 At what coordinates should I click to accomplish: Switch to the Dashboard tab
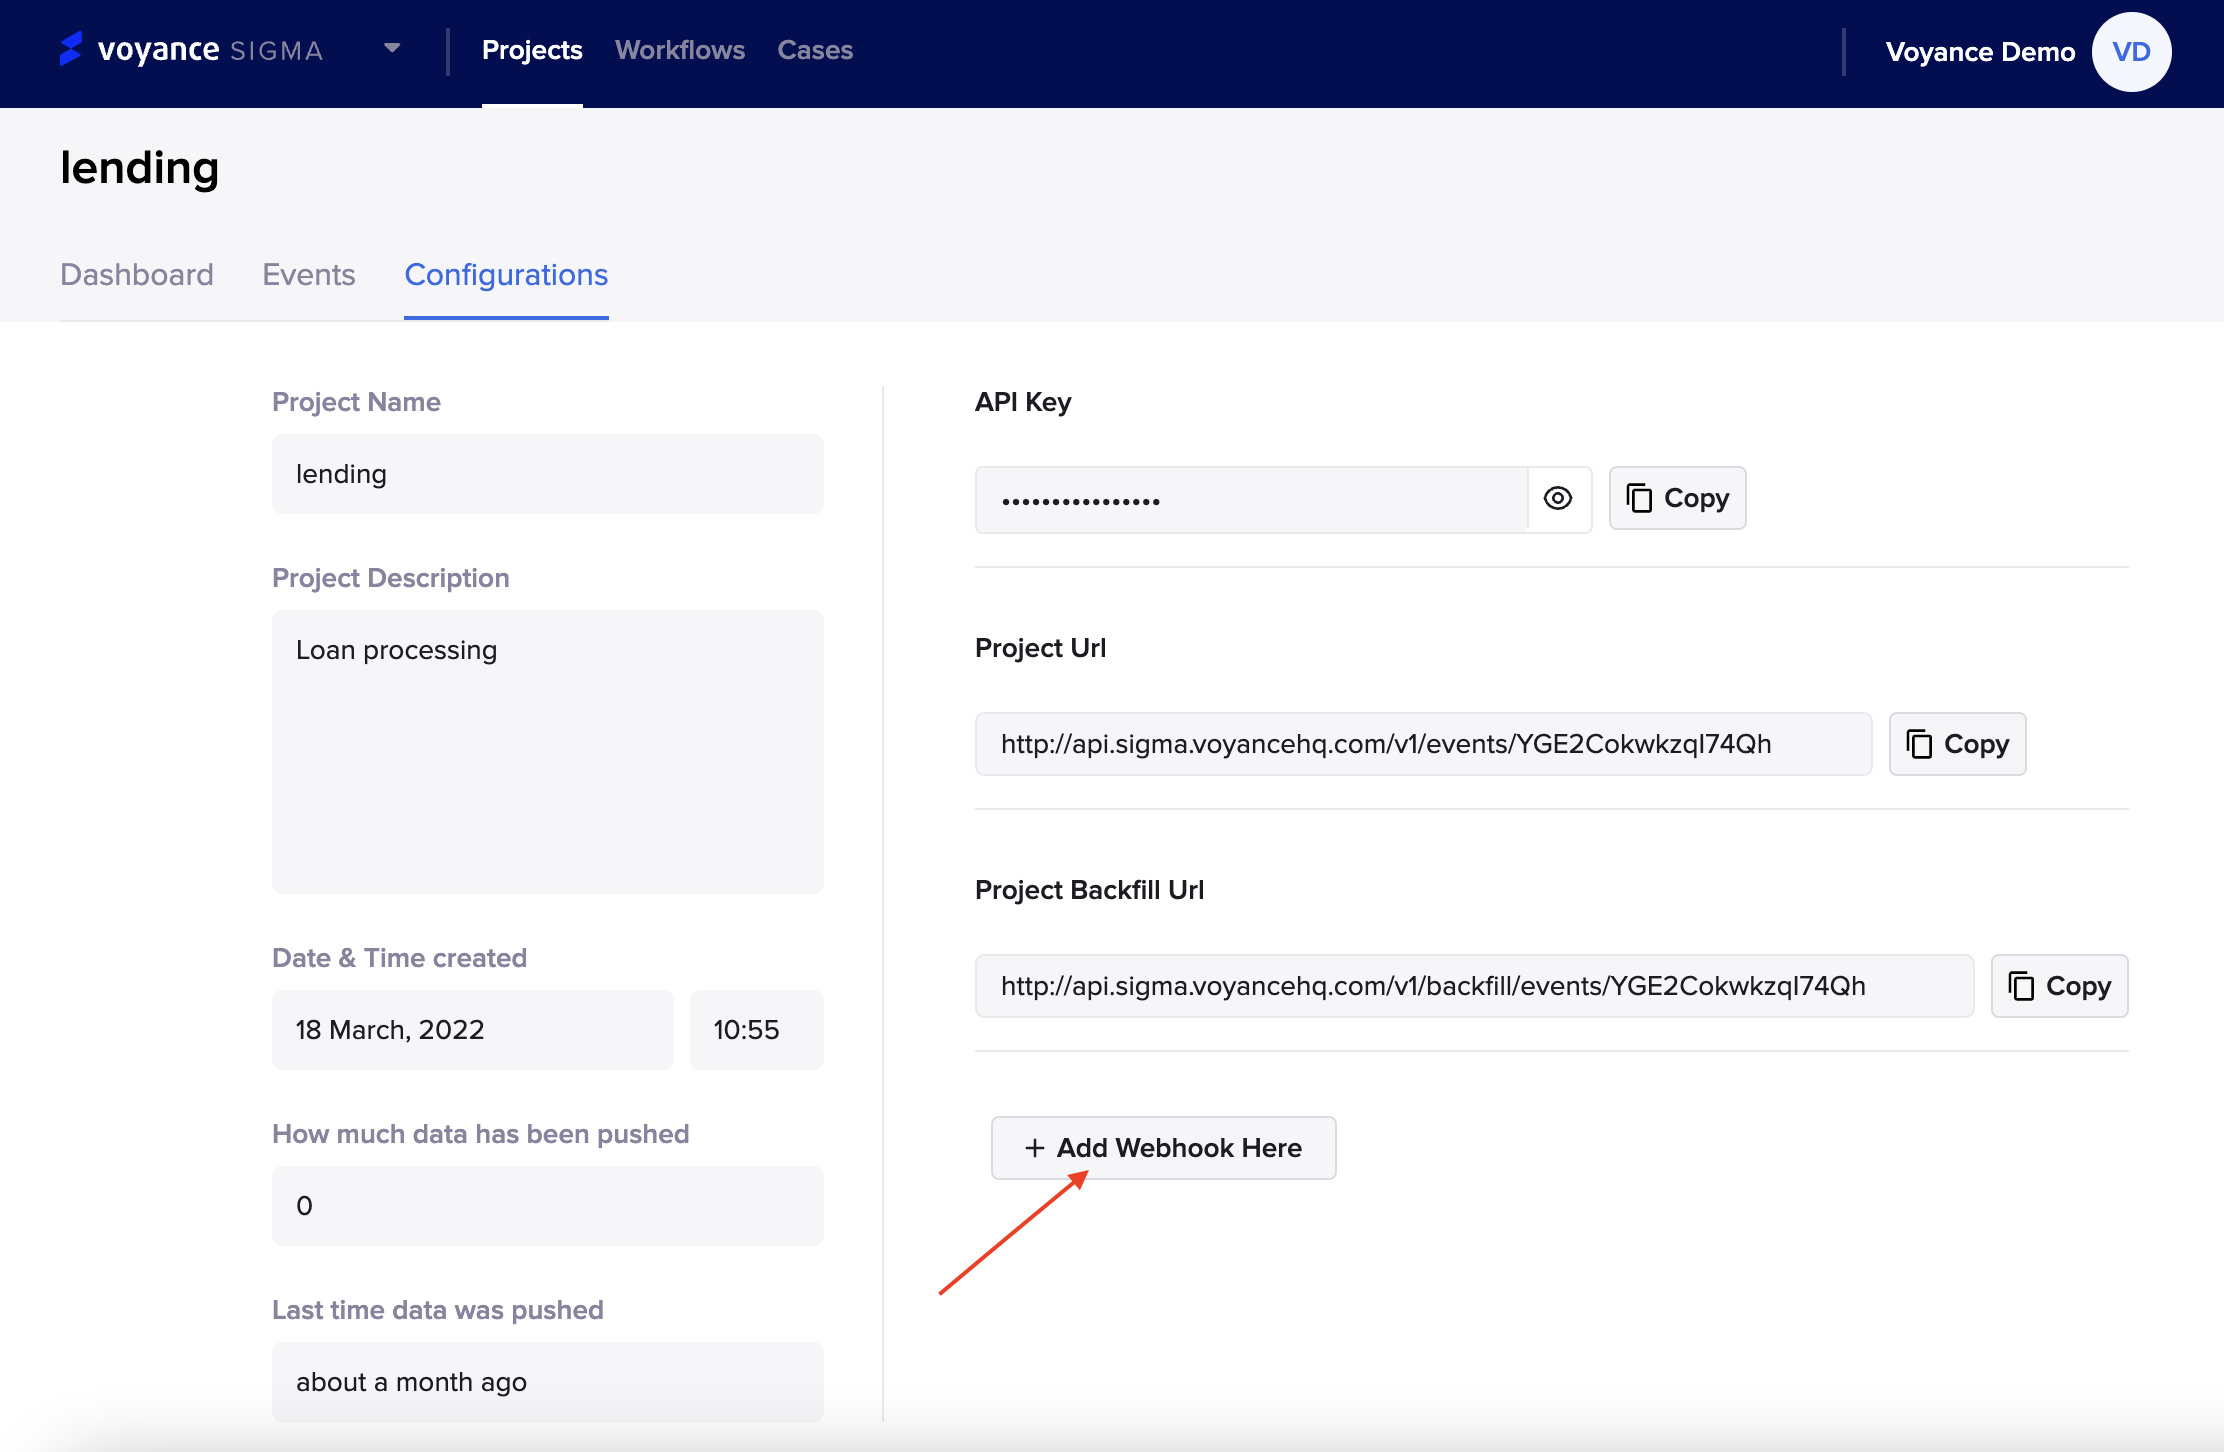point(137,274)
